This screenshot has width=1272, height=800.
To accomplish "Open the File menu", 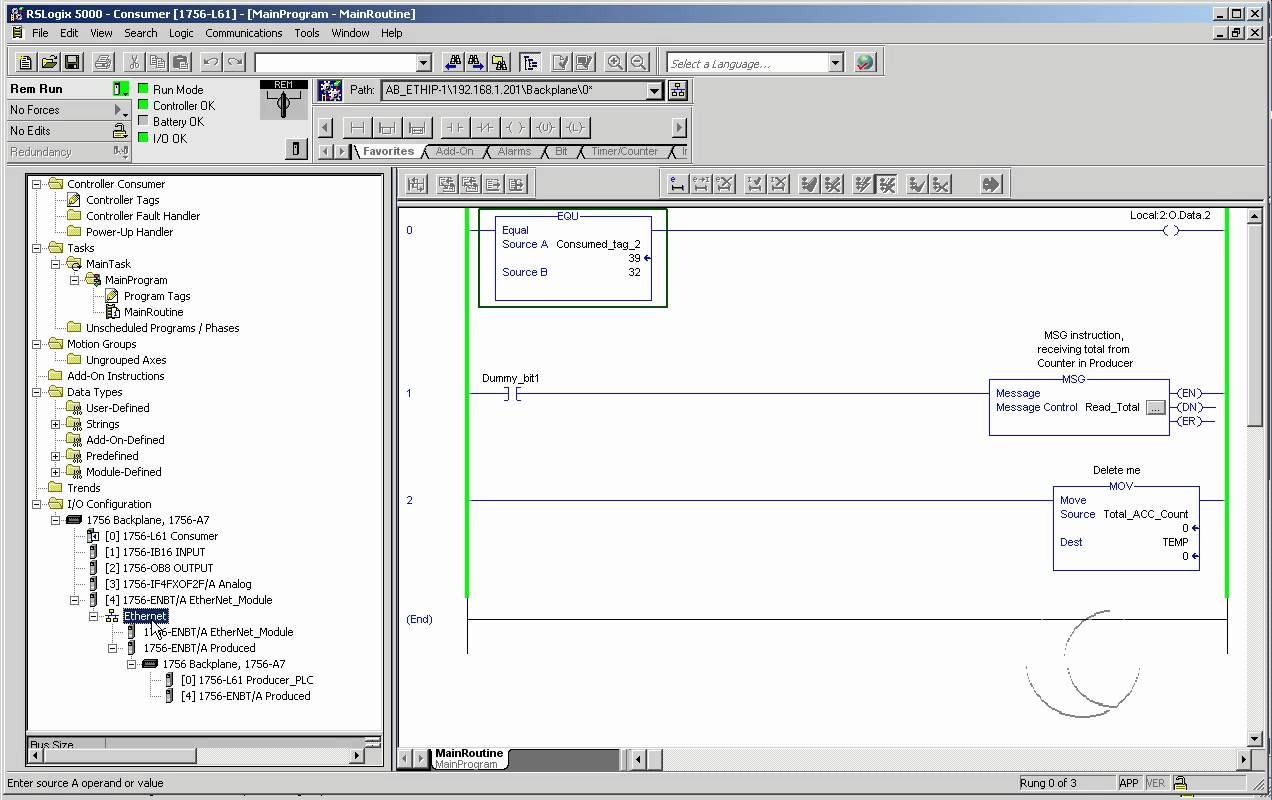I will [x=40, y=33].
